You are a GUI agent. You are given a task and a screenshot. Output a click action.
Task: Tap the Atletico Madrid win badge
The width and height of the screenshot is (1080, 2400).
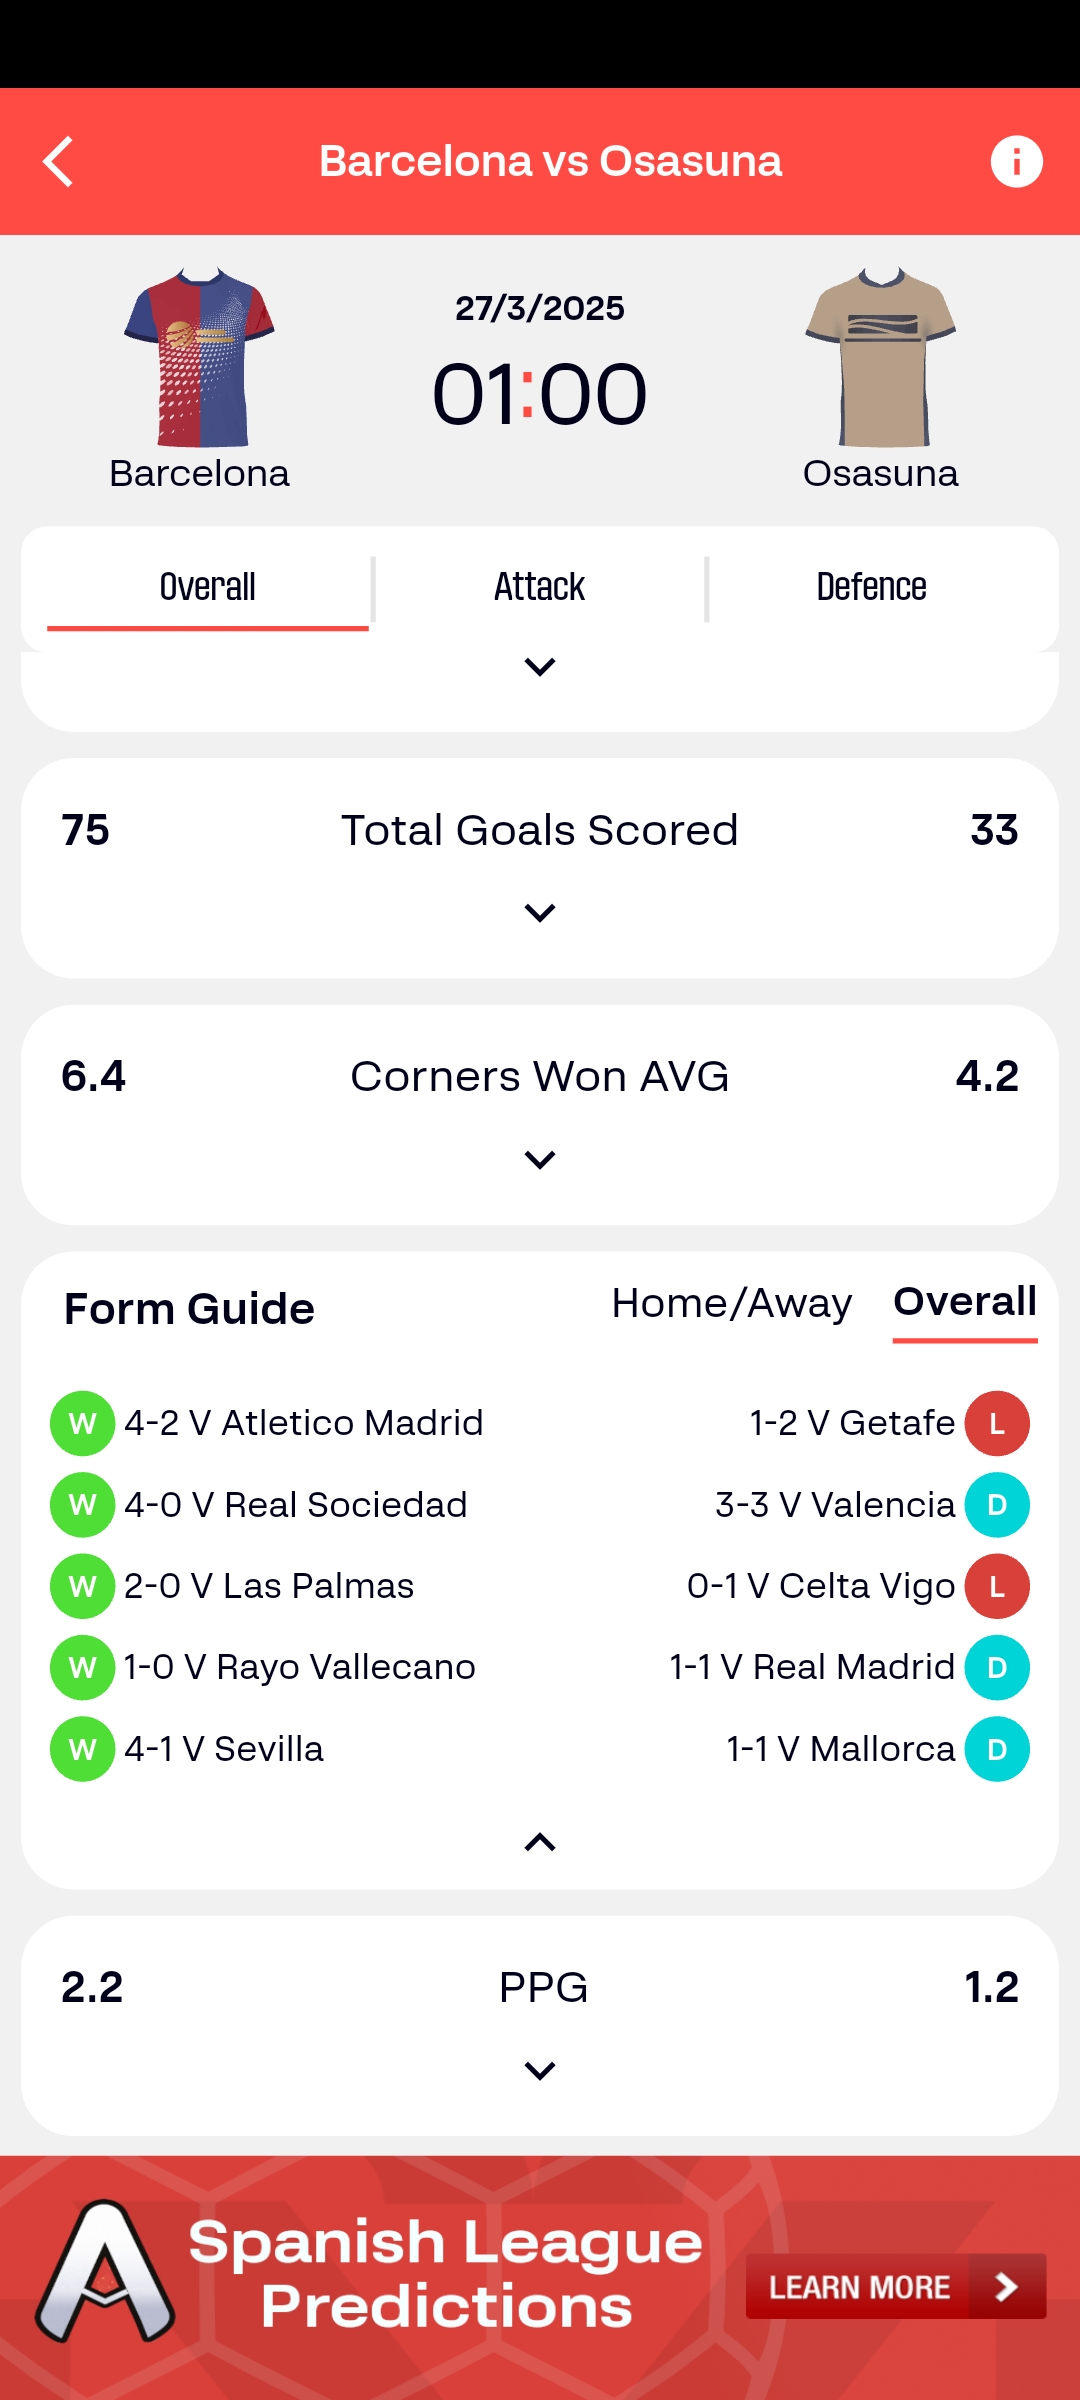tap(82, 1423)
